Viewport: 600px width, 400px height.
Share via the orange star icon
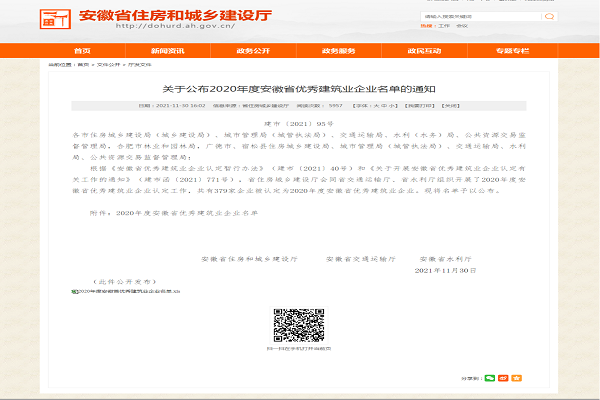click(516, 379)
